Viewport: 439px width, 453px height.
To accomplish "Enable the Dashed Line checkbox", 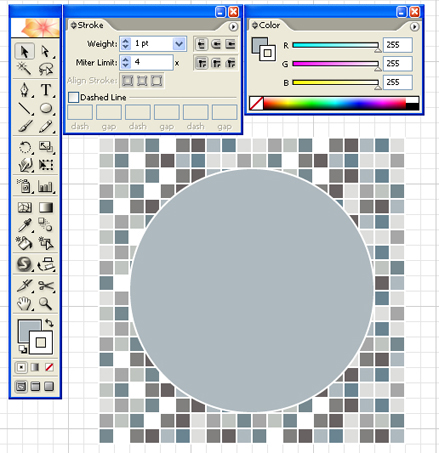I will [73, 97].
